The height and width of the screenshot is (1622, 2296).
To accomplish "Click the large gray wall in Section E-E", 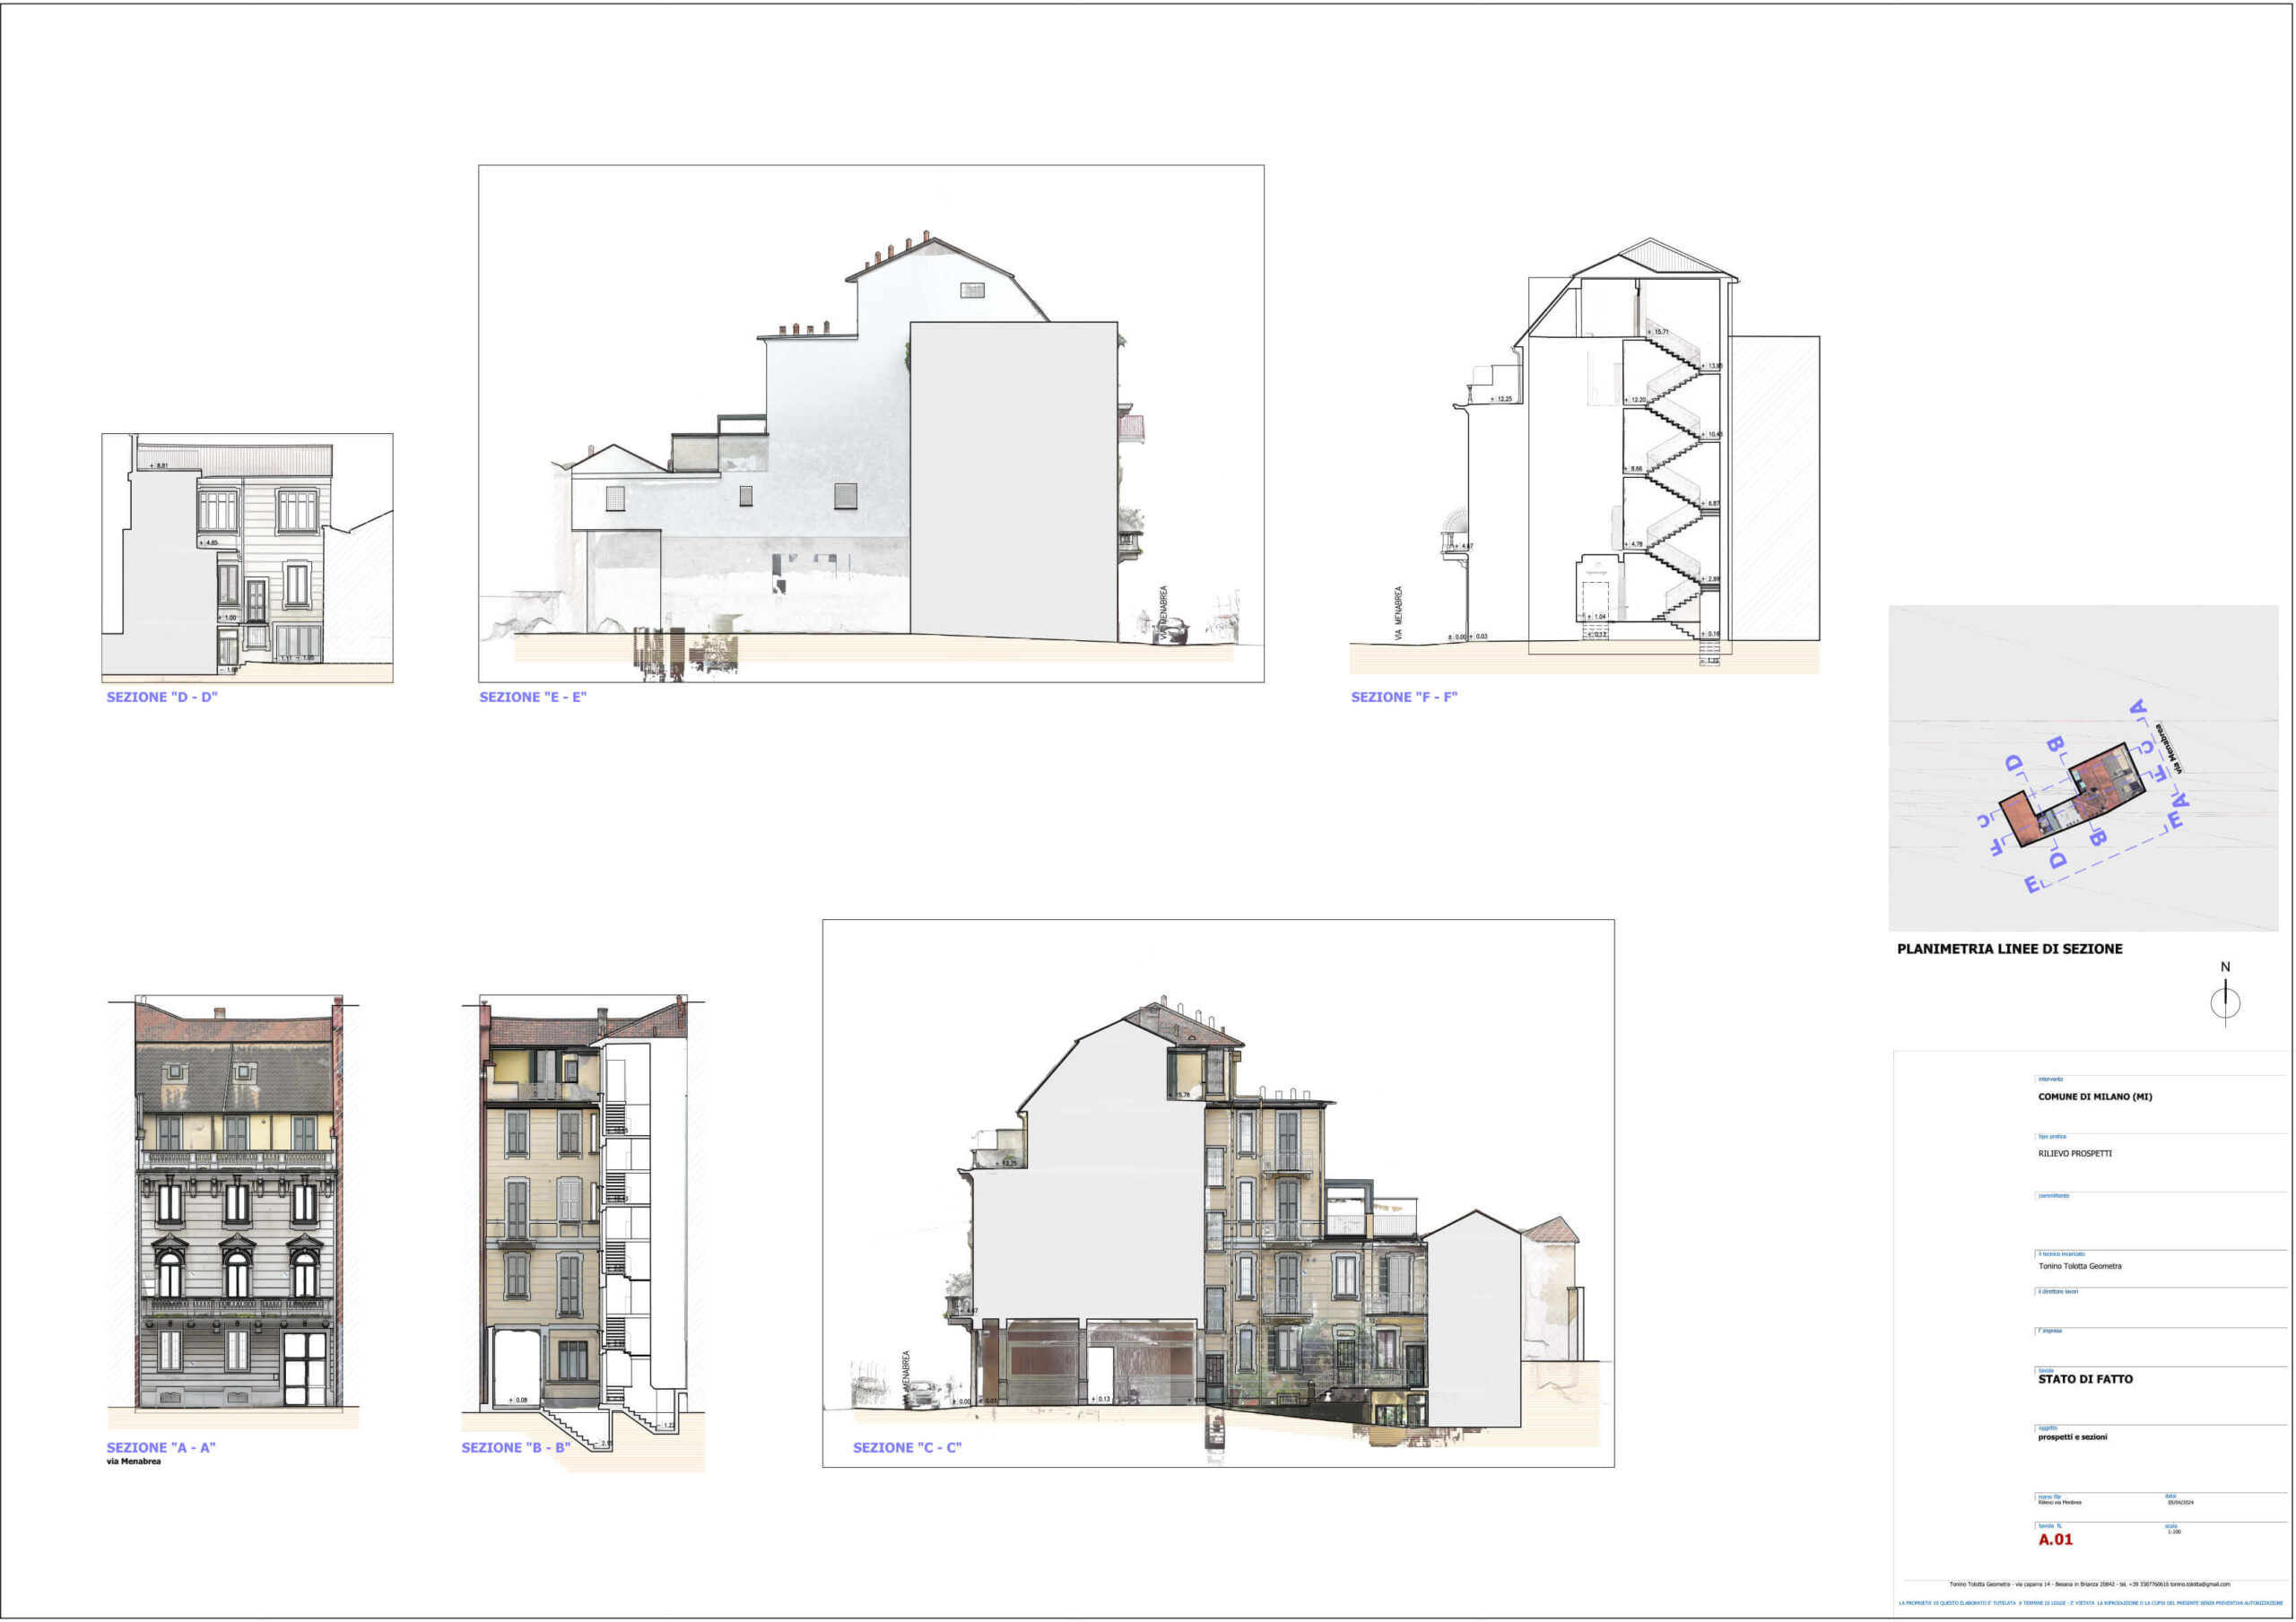I will pyautogui.click(x=1013, y=480).
